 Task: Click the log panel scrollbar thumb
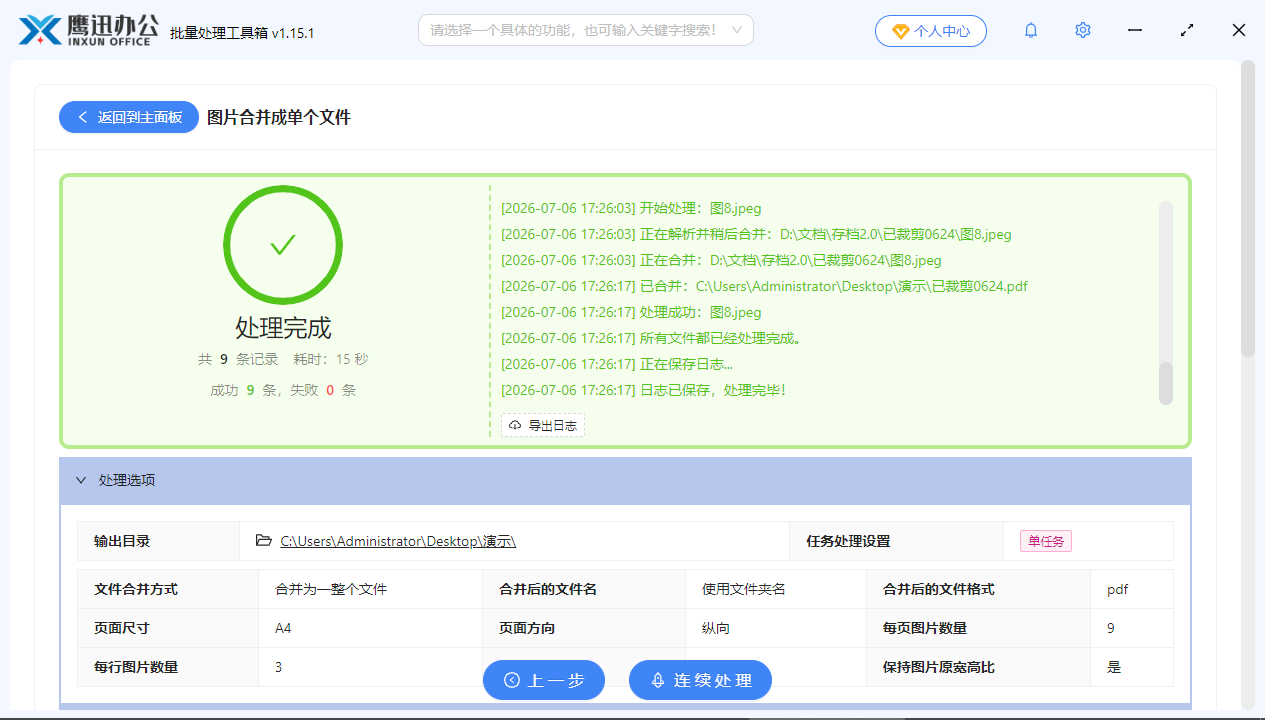(1166, 383)
